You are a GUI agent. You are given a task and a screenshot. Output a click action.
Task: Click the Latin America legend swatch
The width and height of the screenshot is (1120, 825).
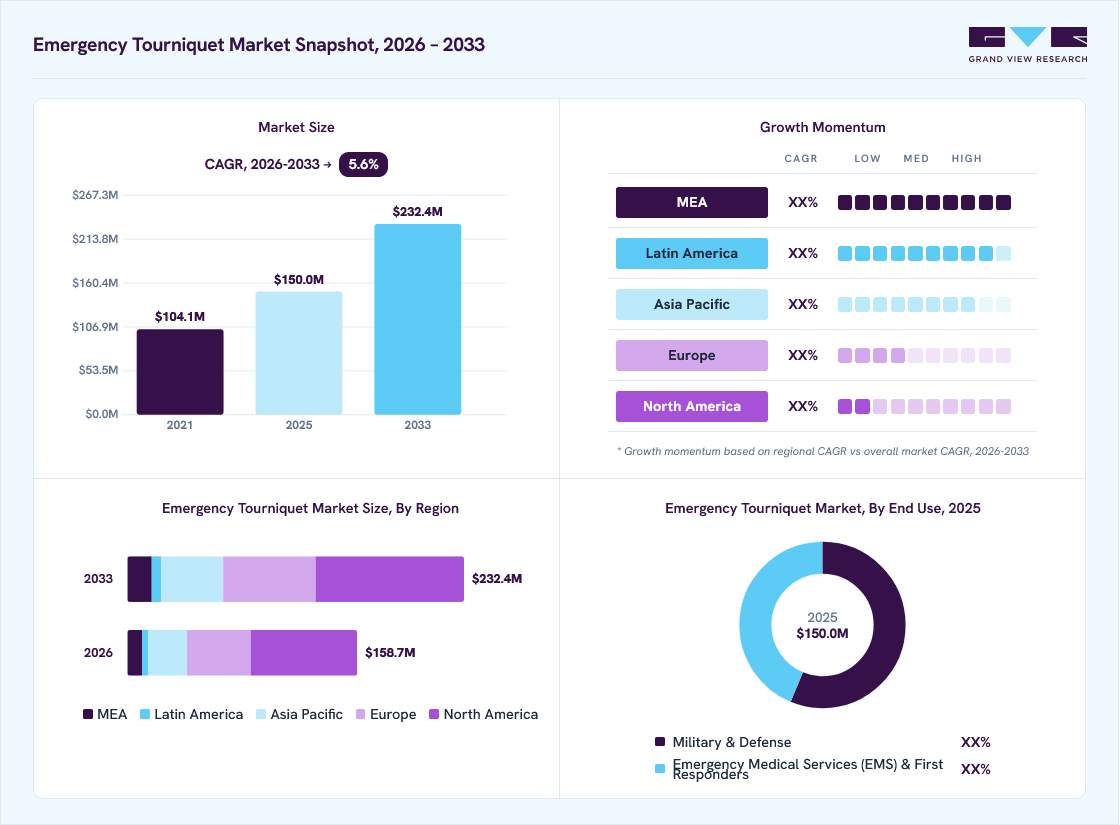point(145,714)
